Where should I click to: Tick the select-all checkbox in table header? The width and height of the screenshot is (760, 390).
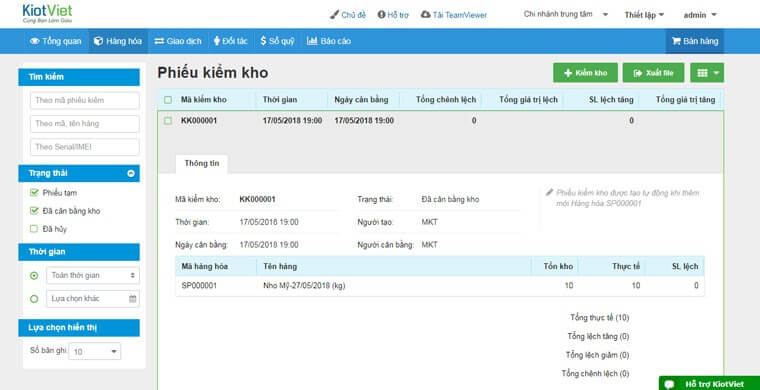tap(168, 100)
